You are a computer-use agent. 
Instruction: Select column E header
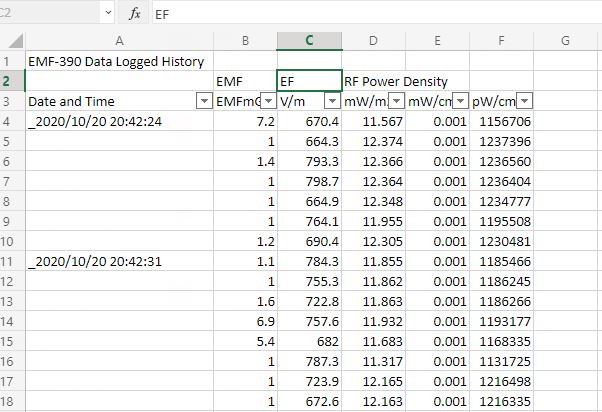pyautogui.click(x=437, y=41)
